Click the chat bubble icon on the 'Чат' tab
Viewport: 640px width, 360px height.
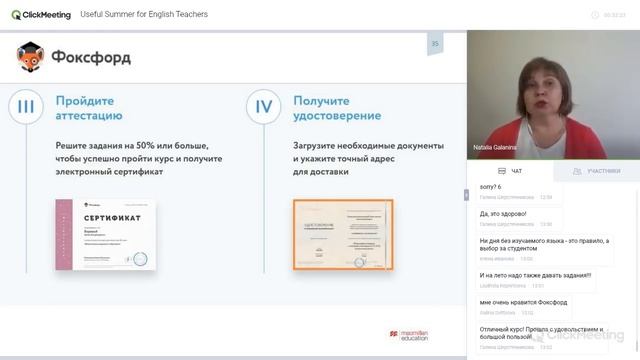pyautogui.click(x=502, y=171)
